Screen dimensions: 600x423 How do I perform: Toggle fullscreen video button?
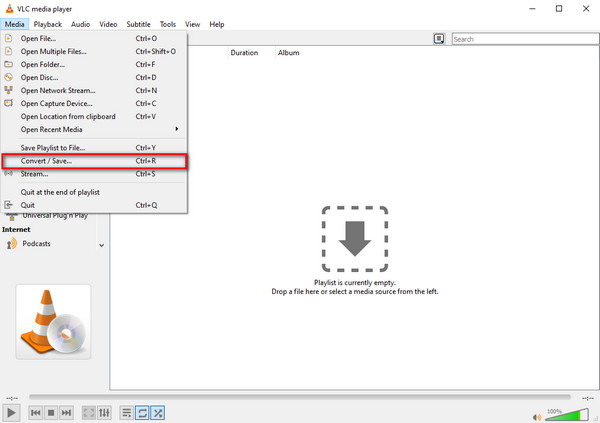pyautogui.click(x=89, y=413)
